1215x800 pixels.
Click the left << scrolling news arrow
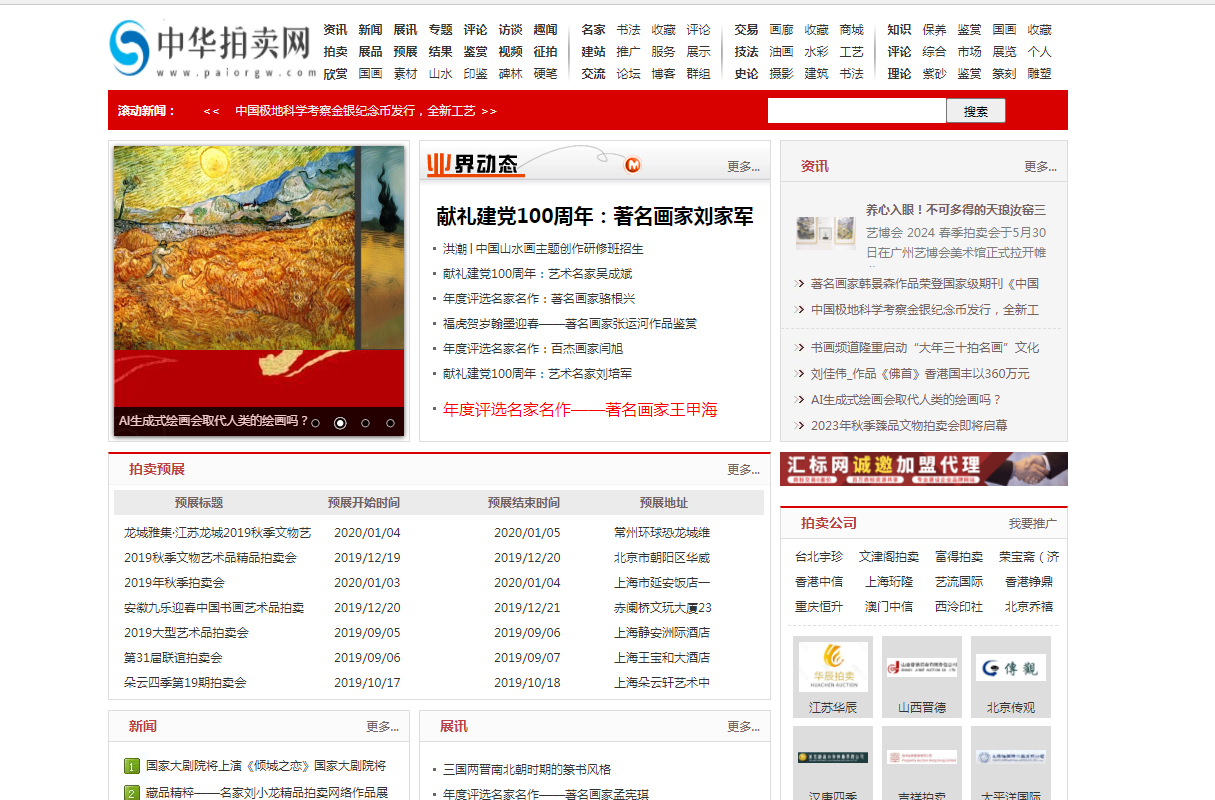point(211,111)
